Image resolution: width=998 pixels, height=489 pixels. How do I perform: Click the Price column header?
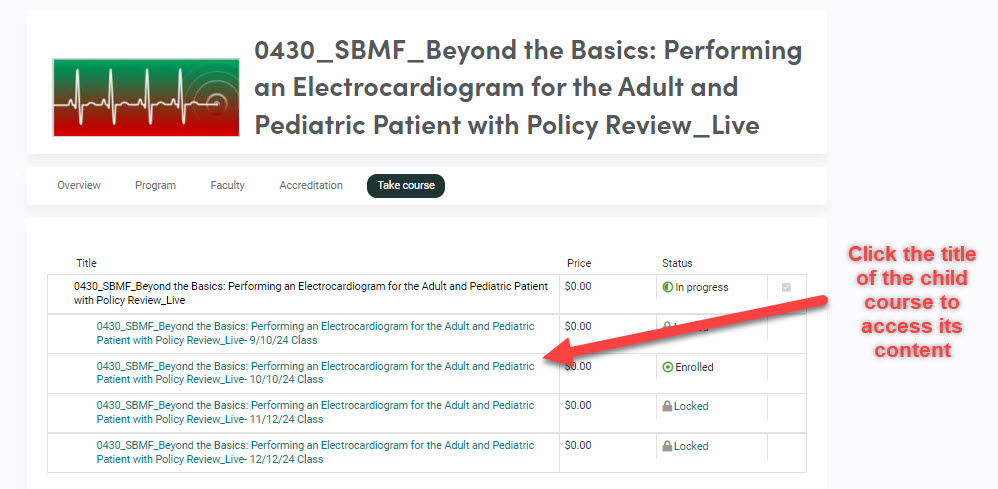pyautogui.click(x=578, y=263)
